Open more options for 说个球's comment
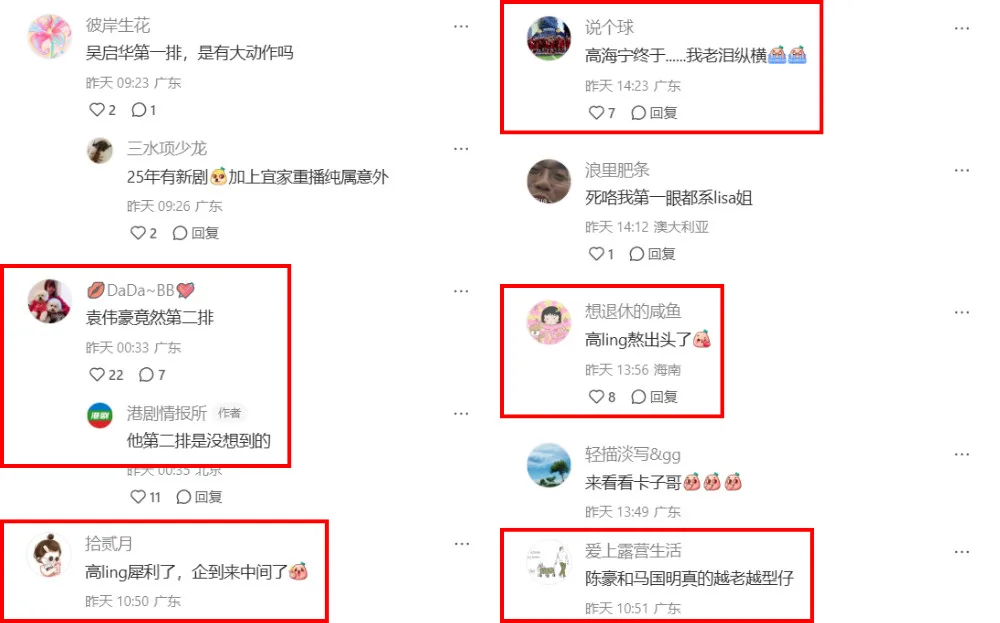This screenshot has width=1000, height=623. point(962,29)
